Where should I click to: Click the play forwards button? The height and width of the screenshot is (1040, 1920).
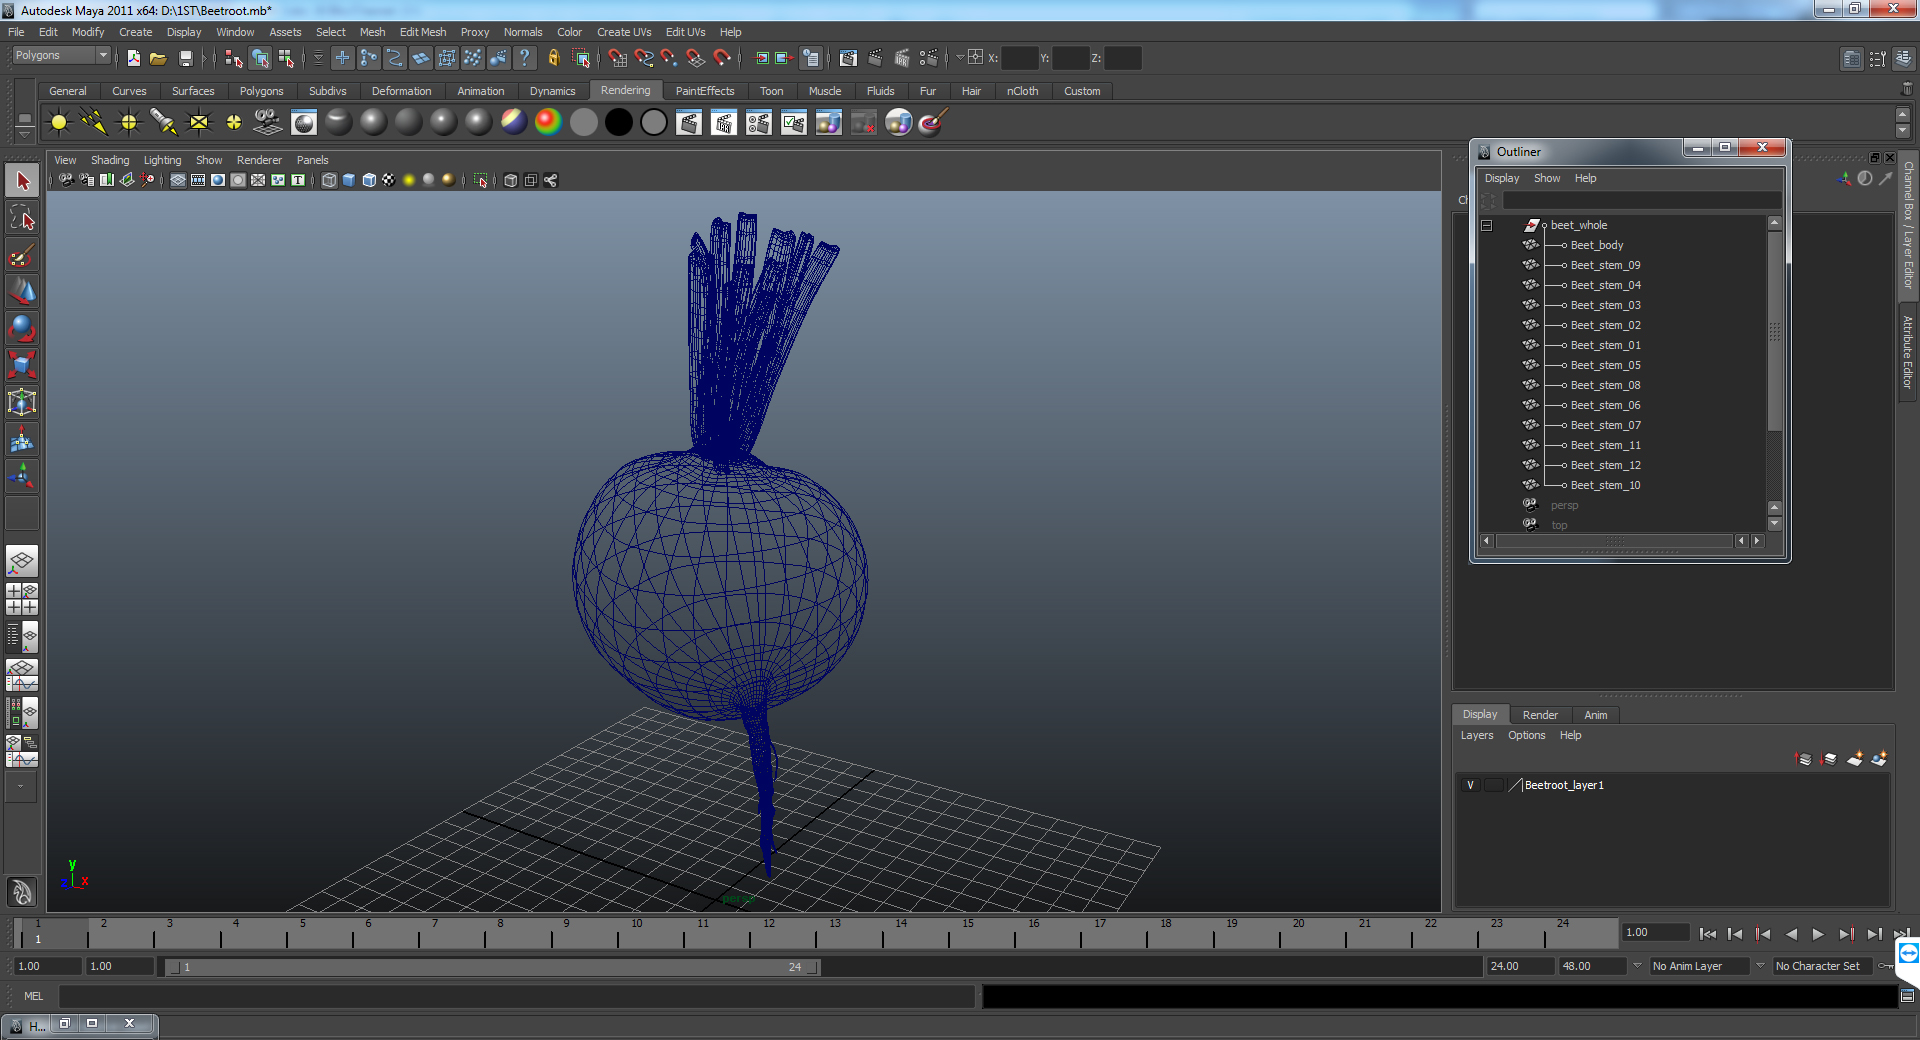(1818, 934)
